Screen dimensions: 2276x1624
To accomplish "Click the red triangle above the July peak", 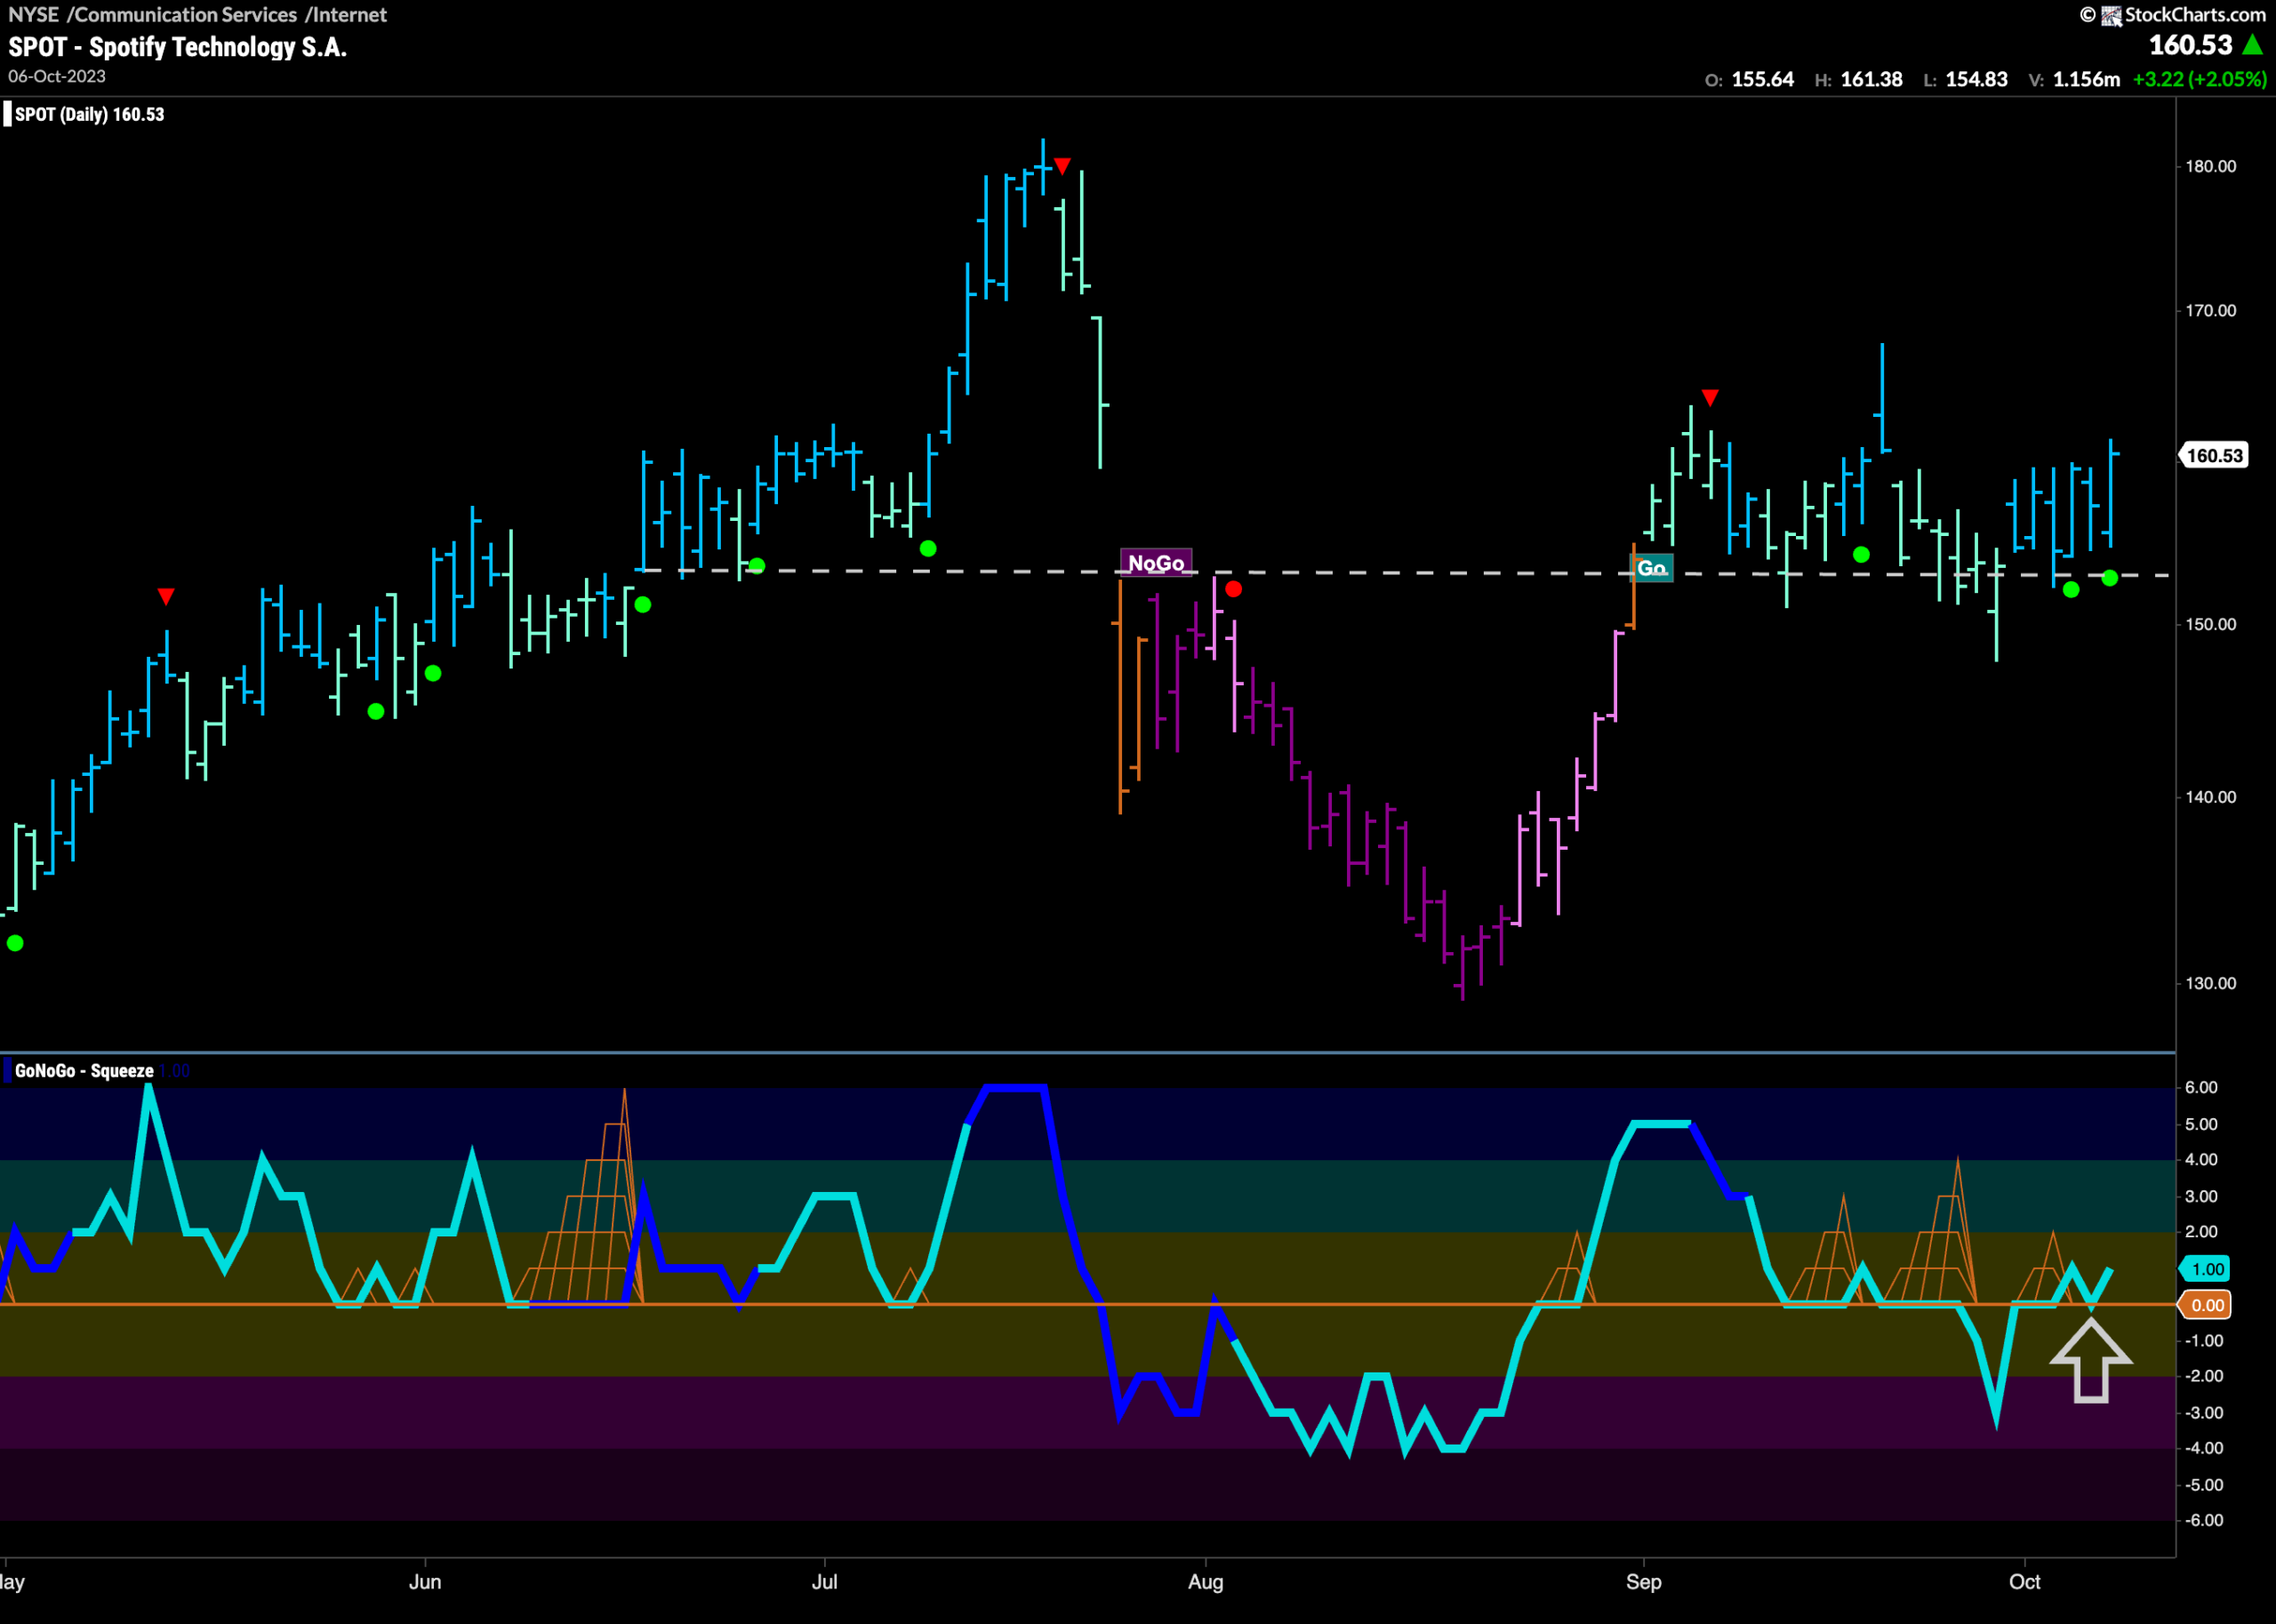I will 1063,166.
